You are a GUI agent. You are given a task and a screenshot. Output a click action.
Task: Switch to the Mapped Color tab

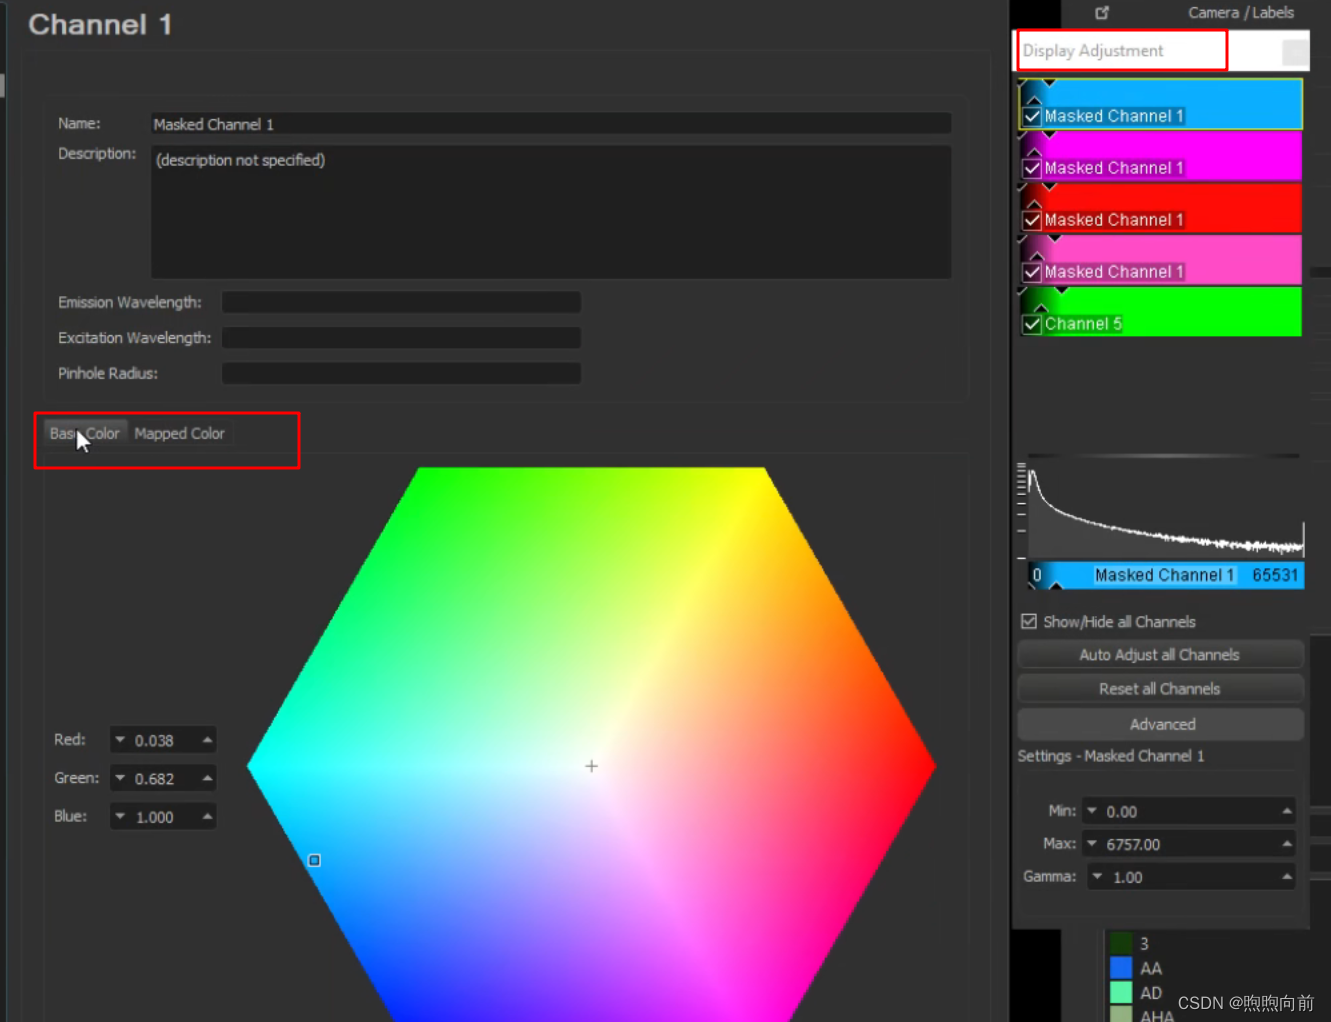[x=180, y=433]
